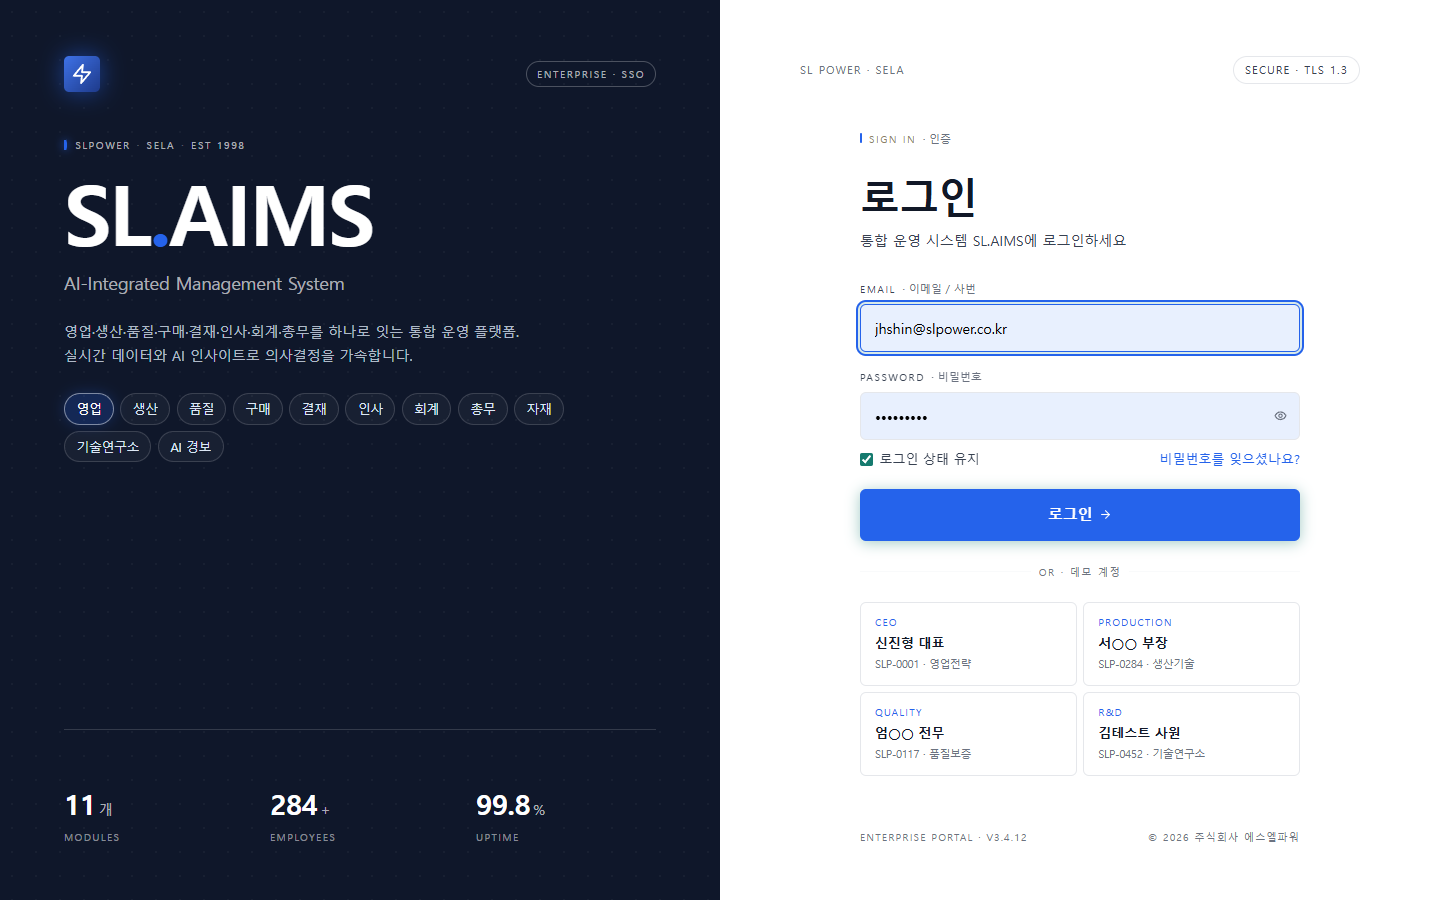This screenshot has width=1440, height=900.
Task: Open the 비밀번호를 잊으셨나요? link
Action: point(1230,459)
